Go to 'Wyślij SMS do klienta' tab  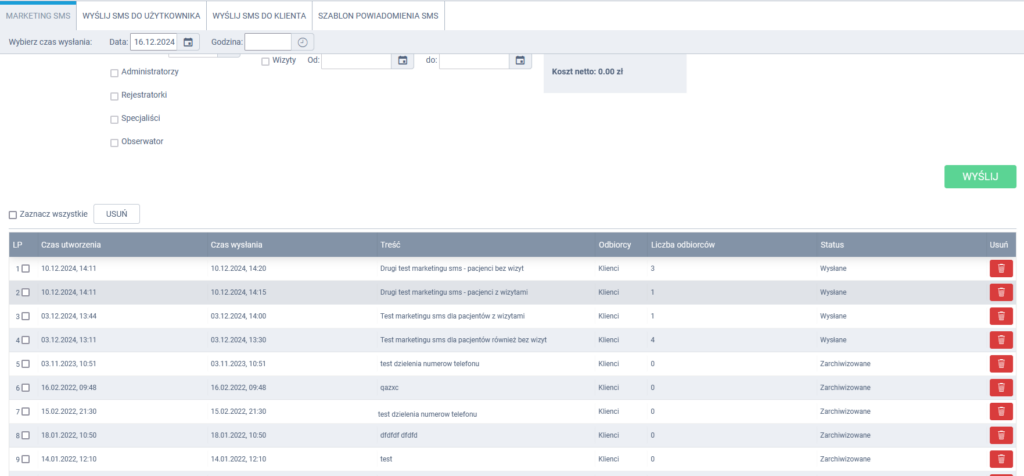pos(259,16)
